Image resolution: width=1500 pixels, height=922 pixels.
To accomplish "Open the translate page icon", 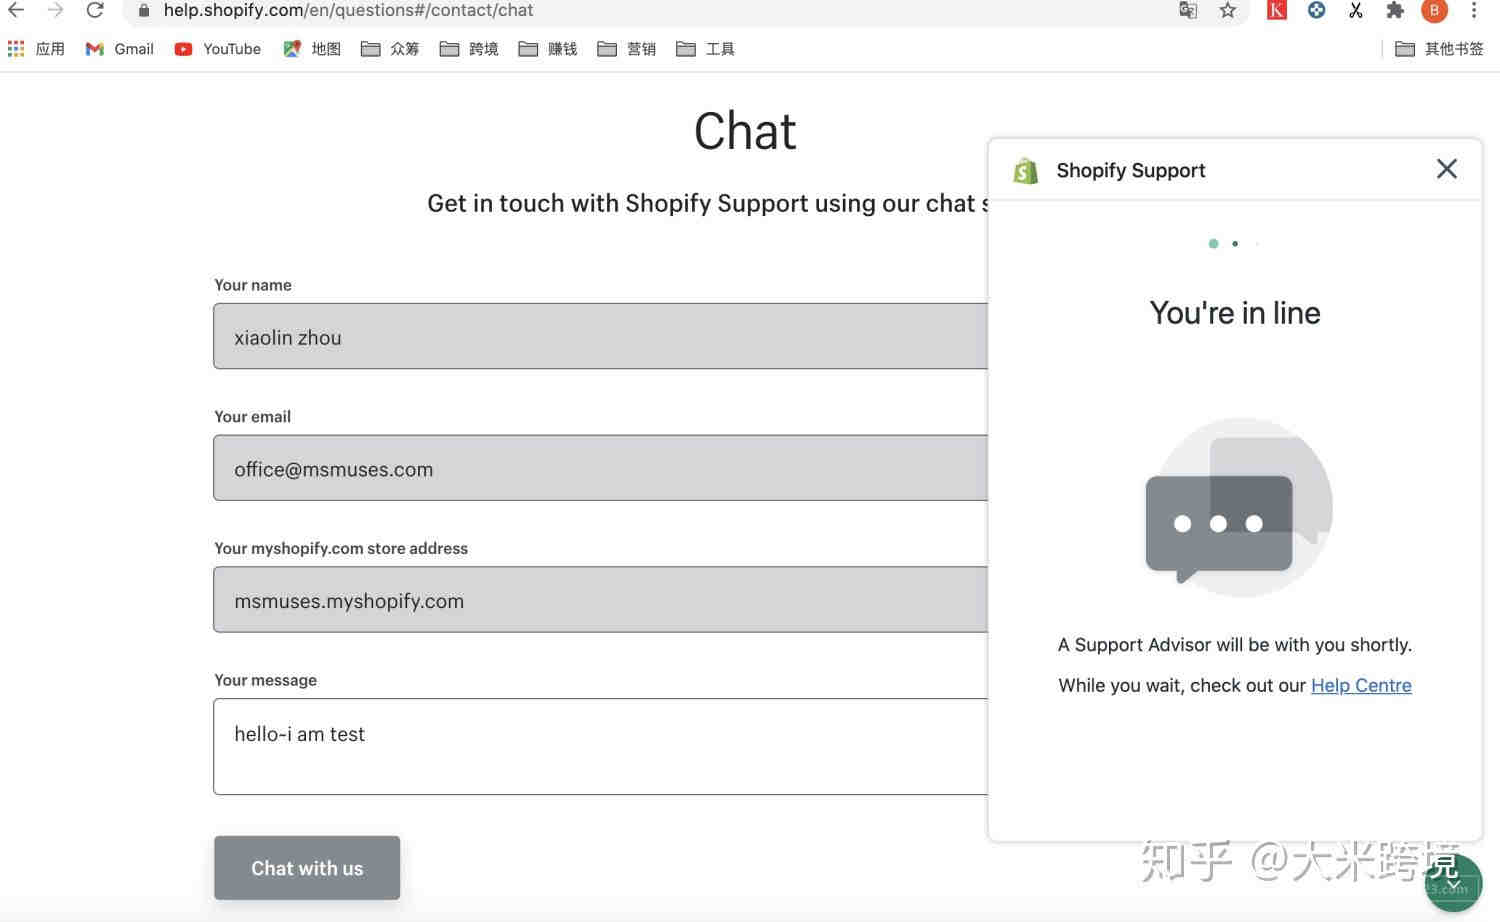I will click(1188, 10).
